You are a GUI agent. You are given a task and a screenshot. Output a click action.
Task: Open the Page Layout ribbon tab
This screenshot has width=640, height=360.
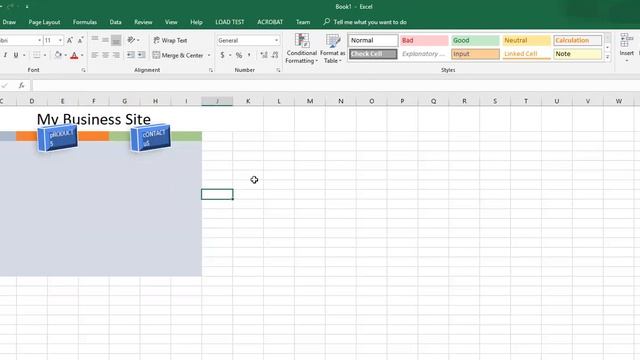pos(44,22)
